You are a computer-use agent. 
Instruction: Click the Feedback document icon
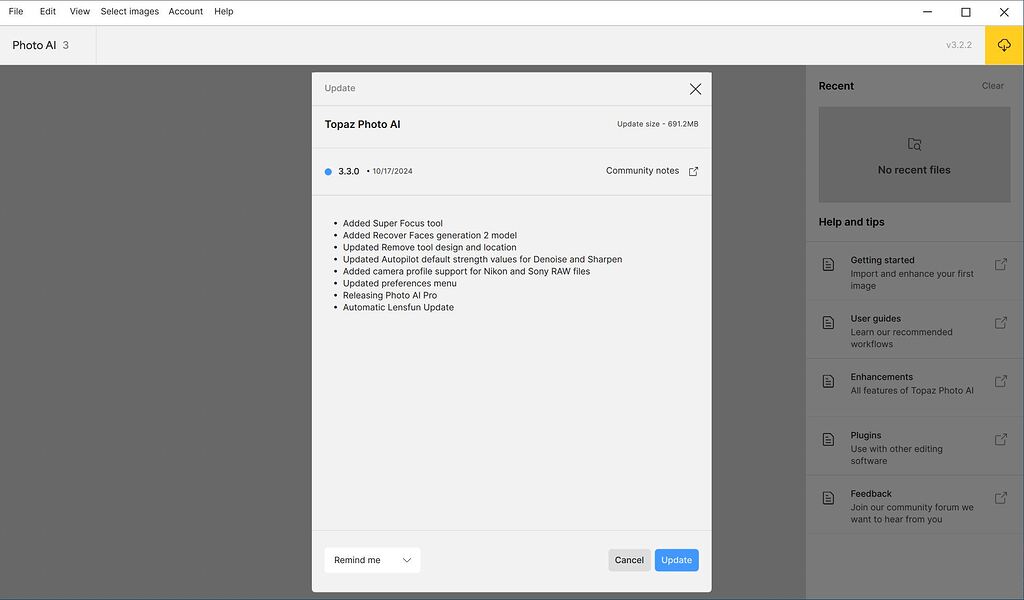coord(828,496)
